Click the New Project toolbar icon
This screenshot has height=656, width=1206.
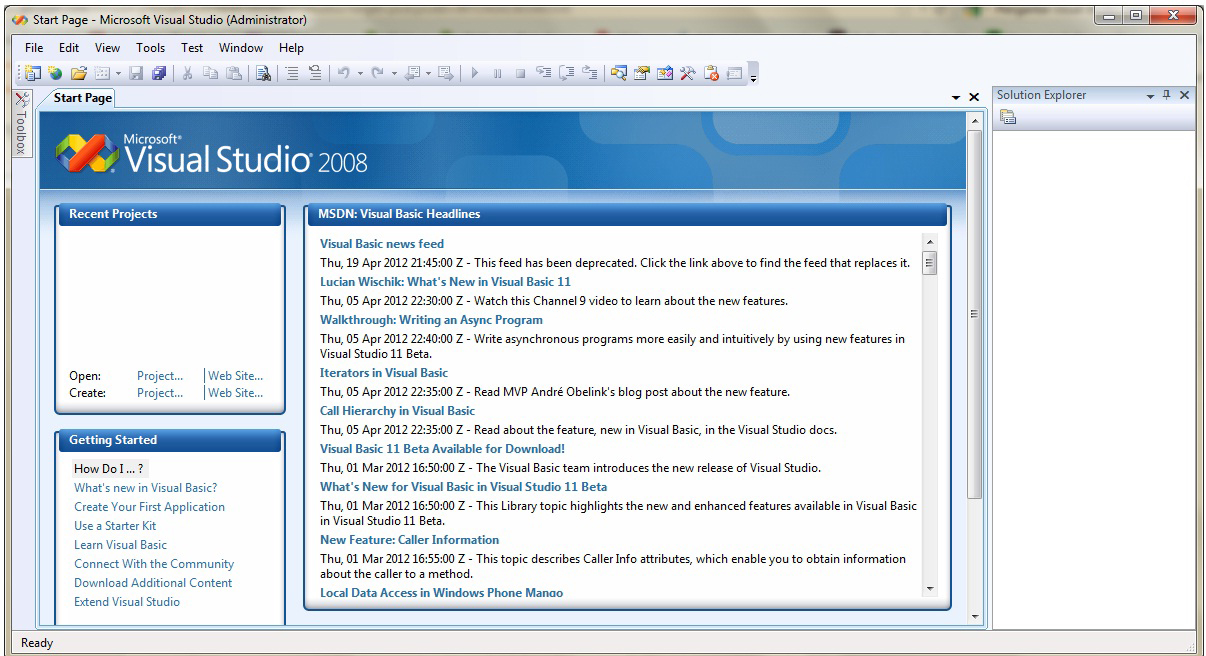[32, 73]
